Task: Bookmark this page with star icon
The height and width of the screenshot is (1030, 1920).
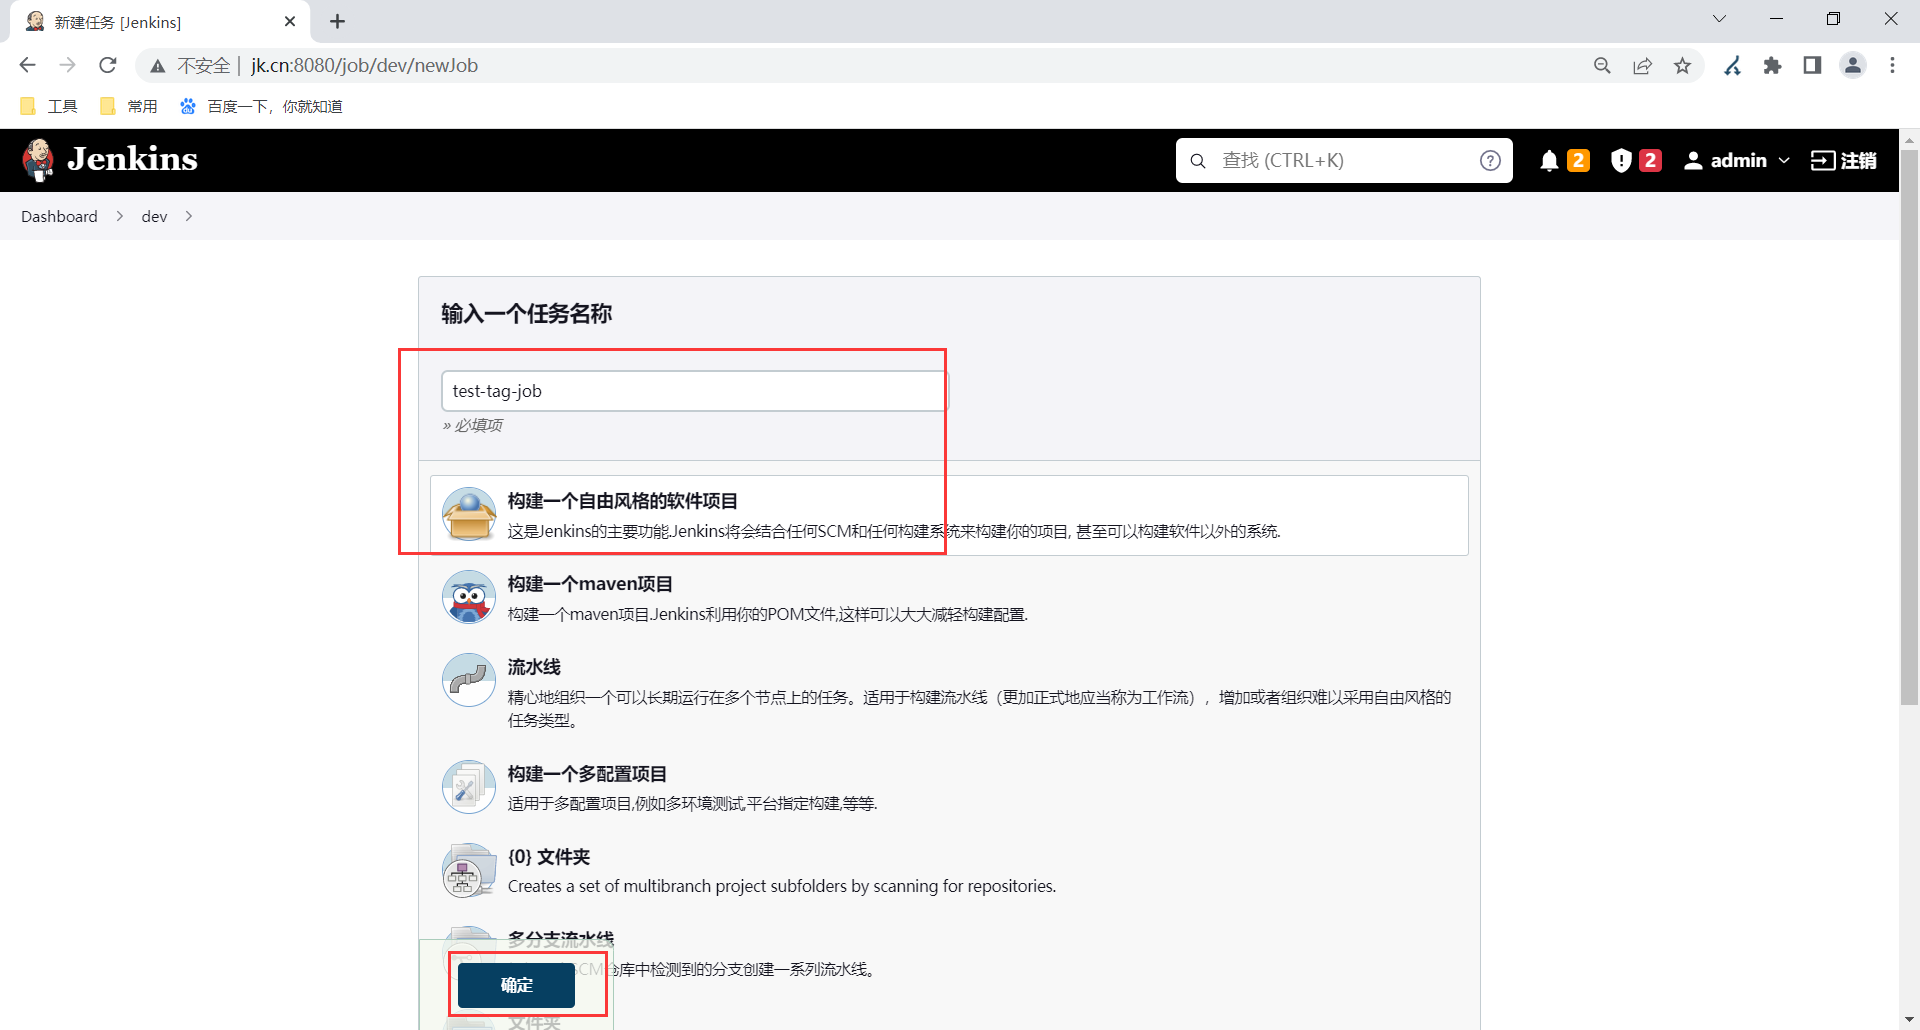Action: [x=1683, y=65]
